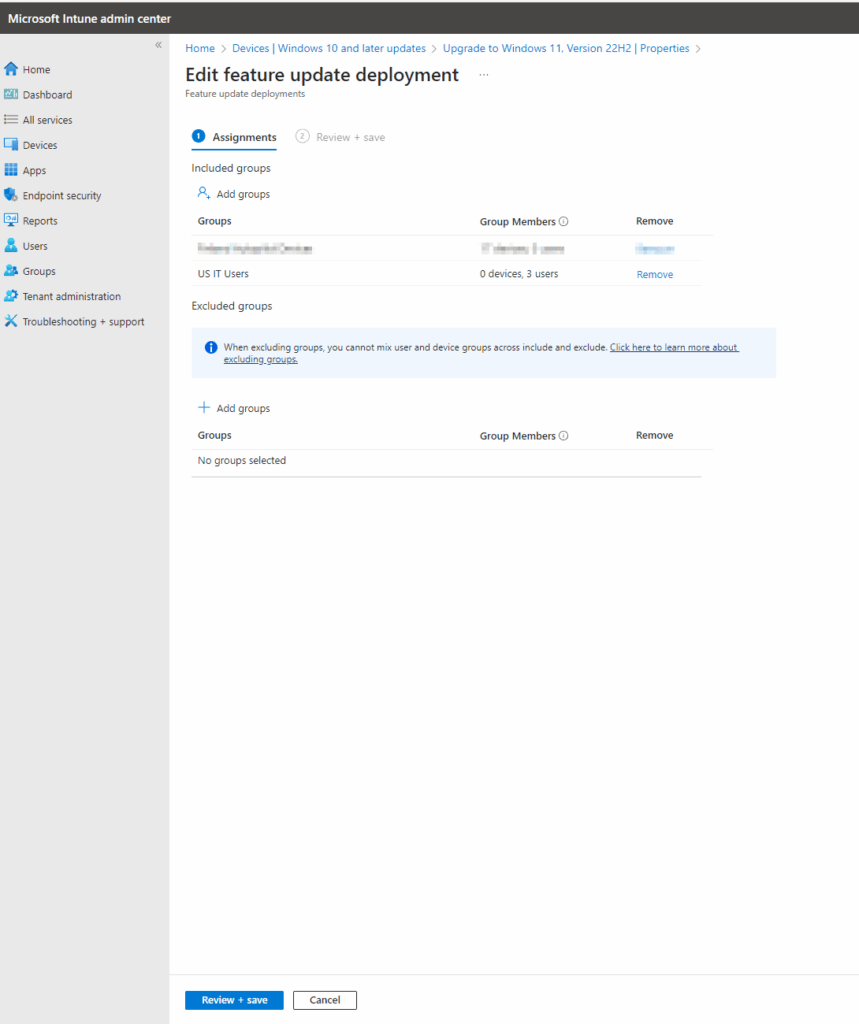
Task: Remove the US IT Users group
Action: click(x=654, y=274)
